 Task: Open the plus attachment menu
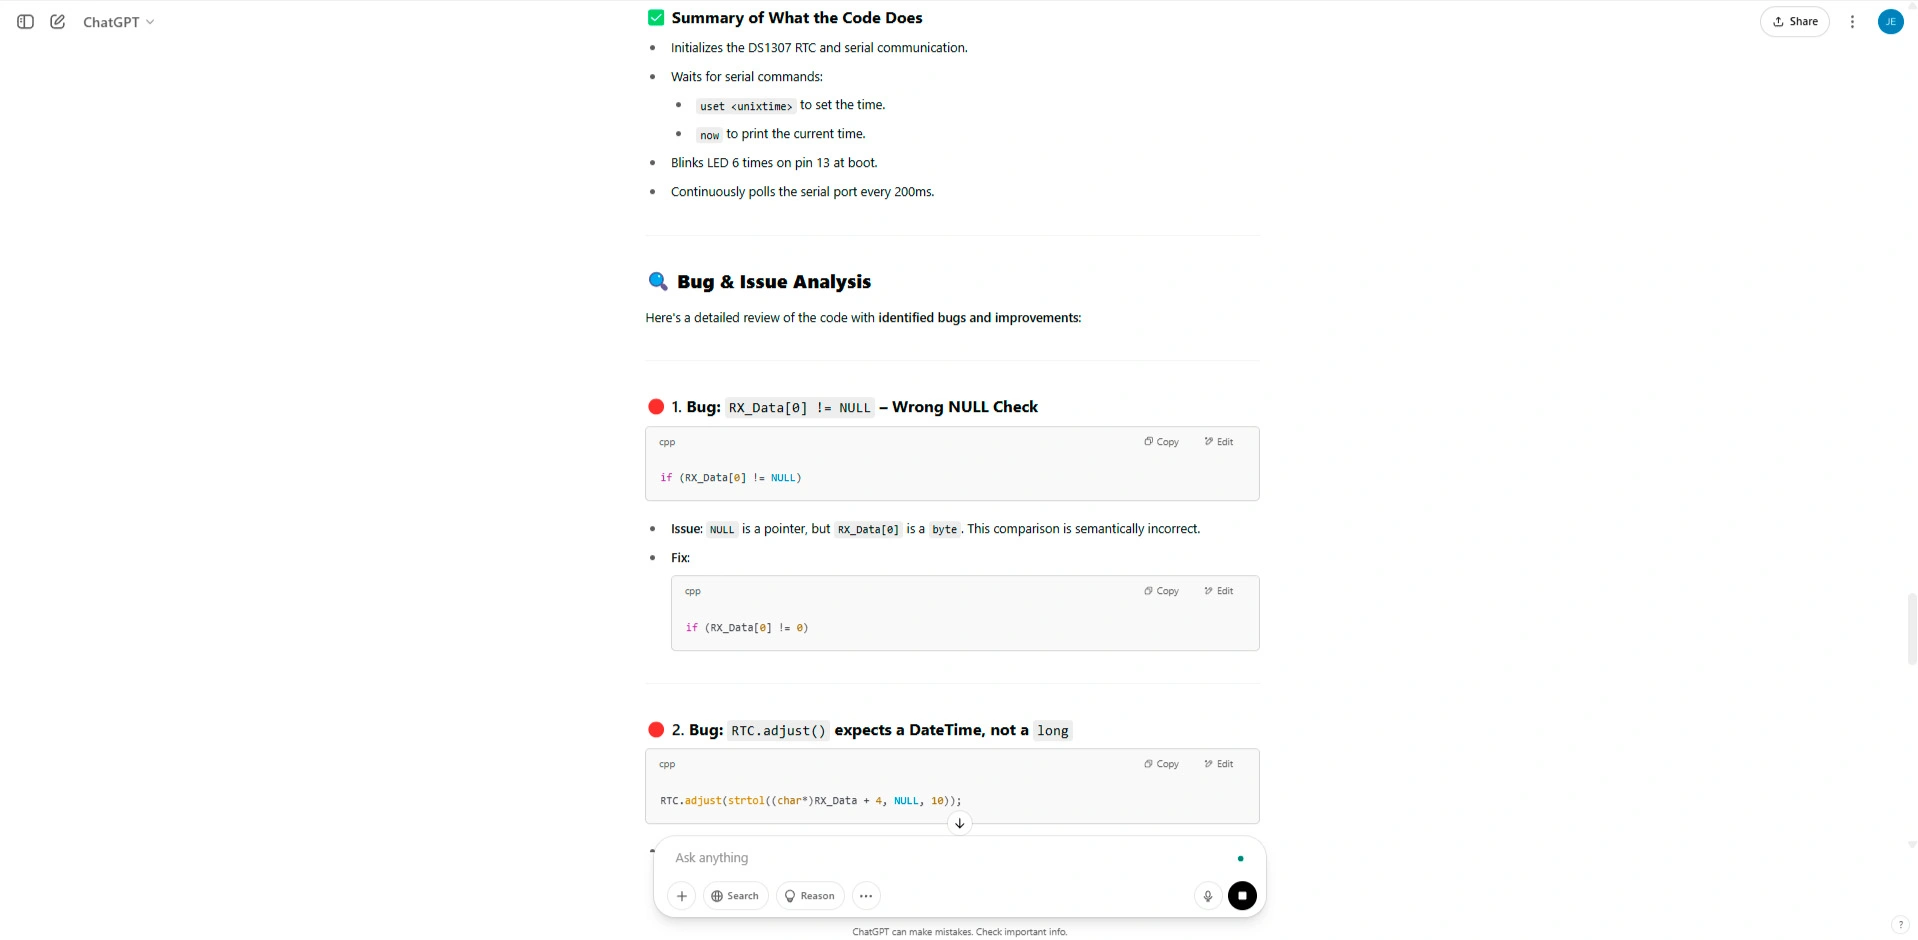[682, 896]
